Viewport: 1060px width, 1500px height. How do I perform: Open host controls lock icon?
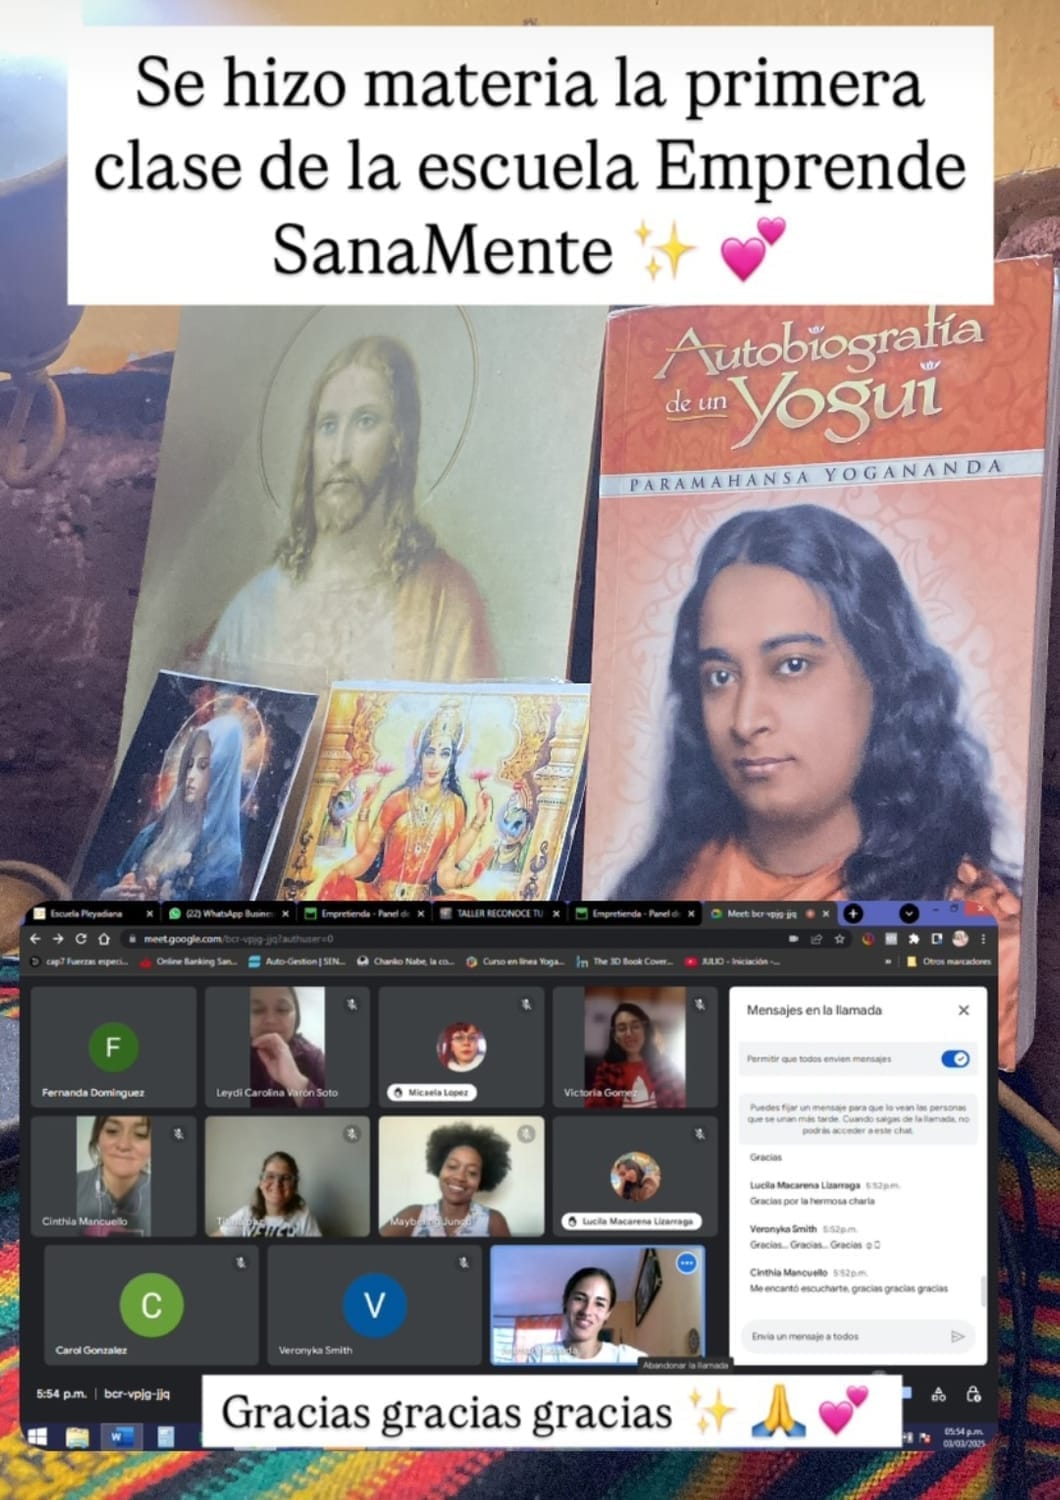[x=973, y=1394]
